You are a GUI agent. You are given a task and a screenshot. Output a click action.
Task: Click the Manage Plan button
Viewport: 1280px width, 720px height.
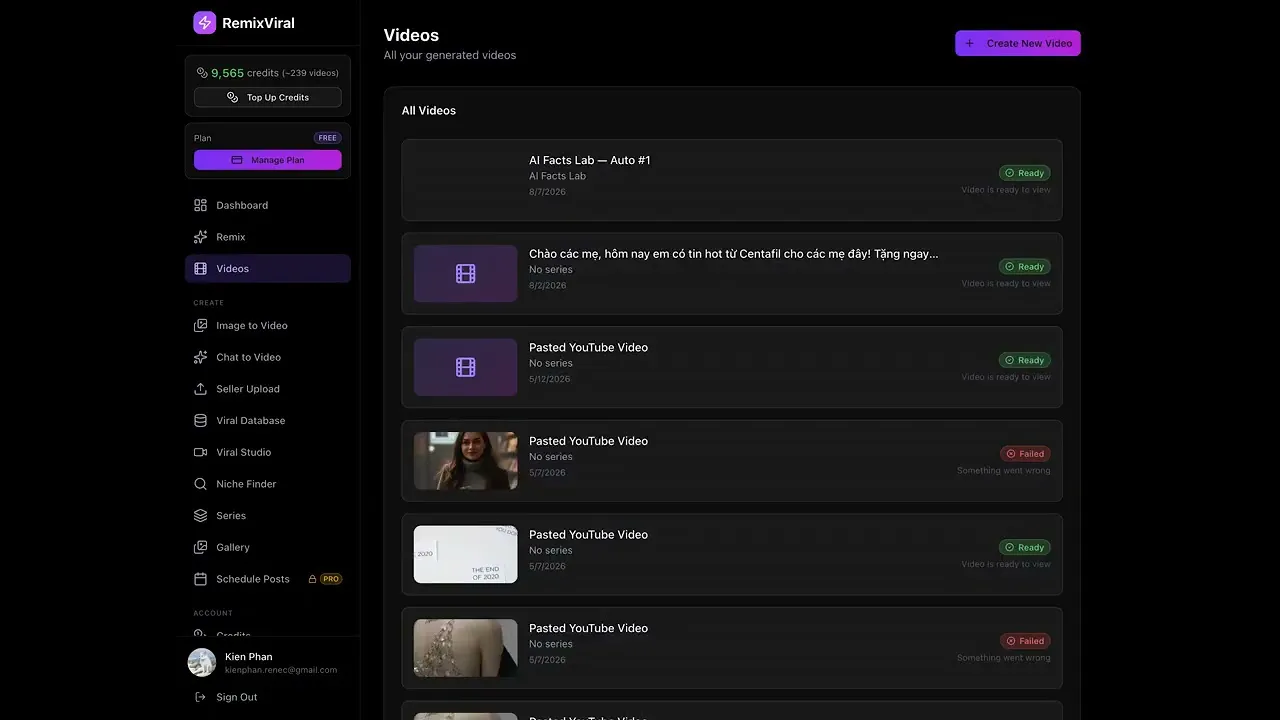[x=268, y=160]
